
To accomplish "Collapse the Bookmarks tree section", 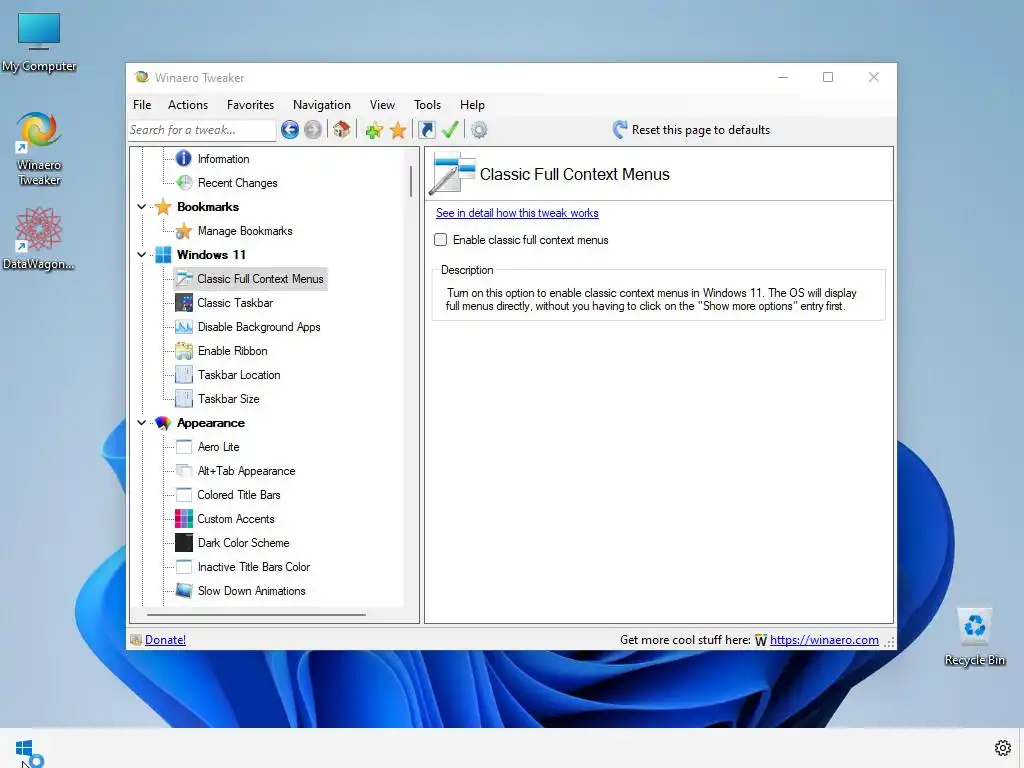I will (142, 206).
